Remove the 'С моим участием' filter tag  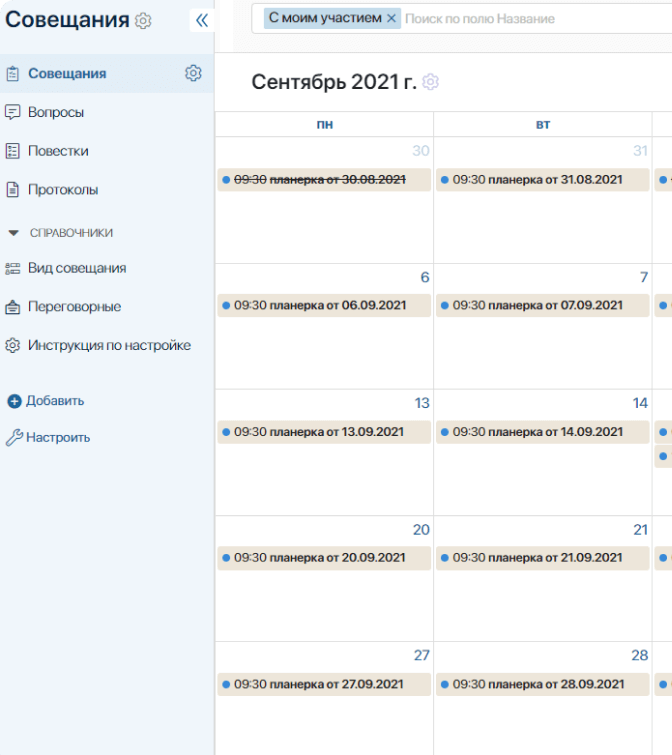click(x=392, y=18)
